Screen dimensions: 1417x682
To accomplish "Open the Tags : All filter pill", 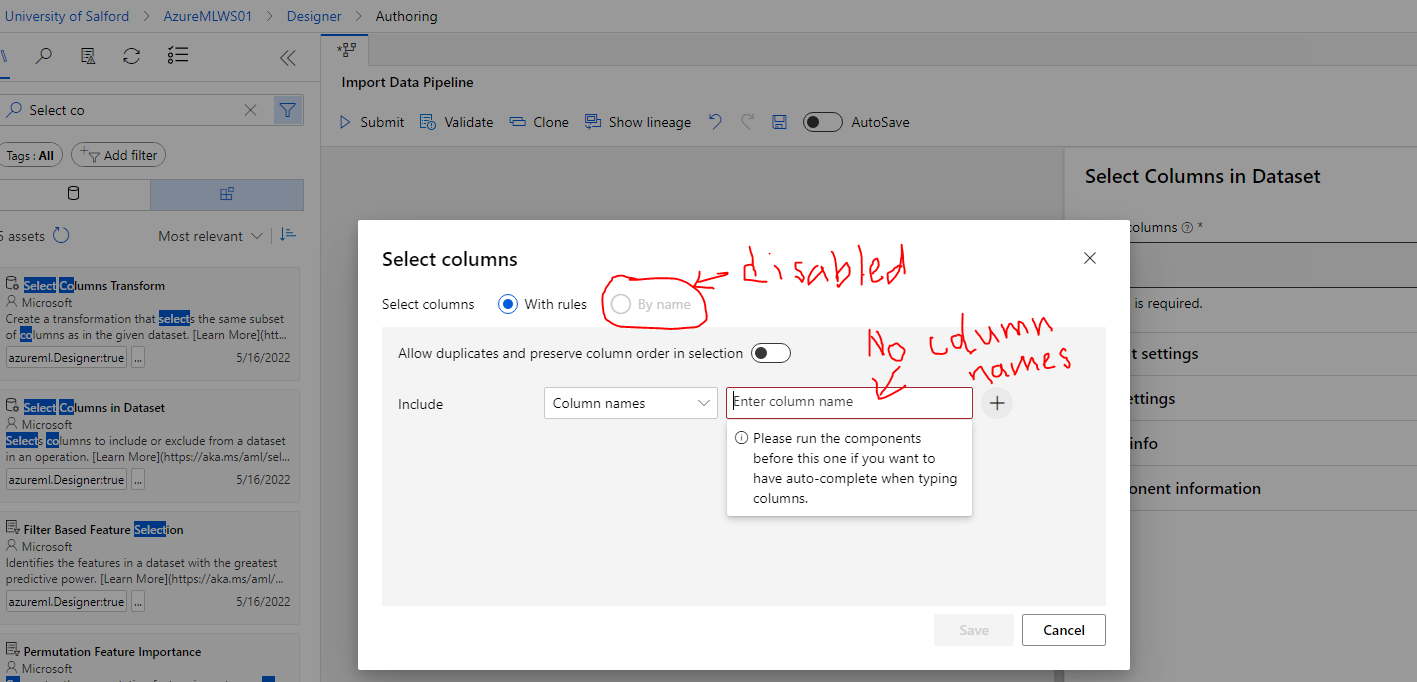I will pyautogui.click(x=31, y=156).
